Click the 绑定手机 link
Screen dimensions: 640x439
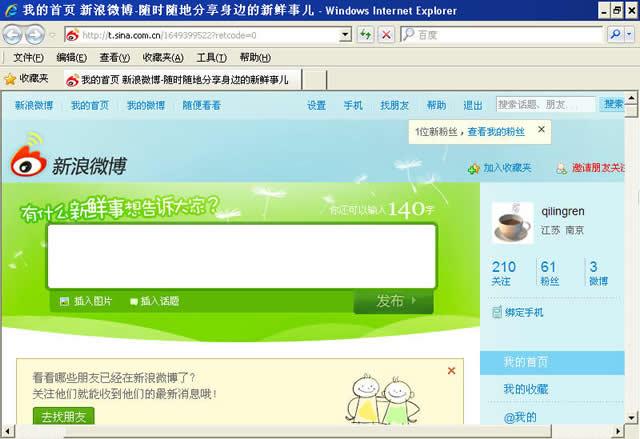(524, 313)
